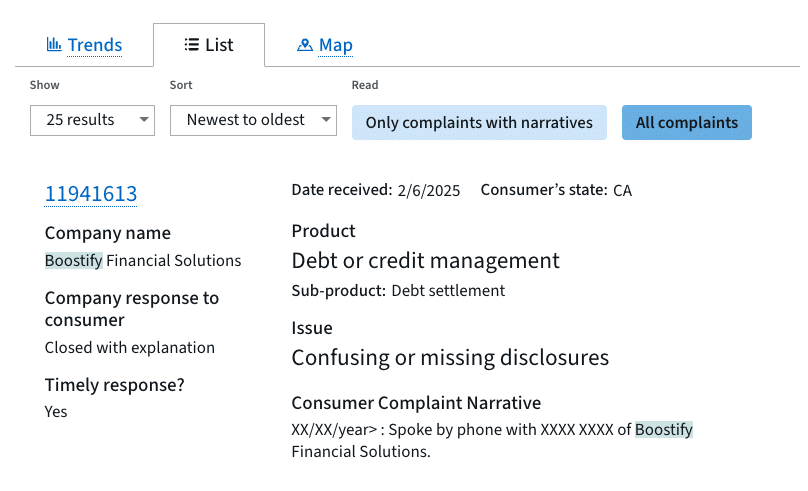Select the List tab label
Viewport: 808px width, 491px height.
(219, 45)
